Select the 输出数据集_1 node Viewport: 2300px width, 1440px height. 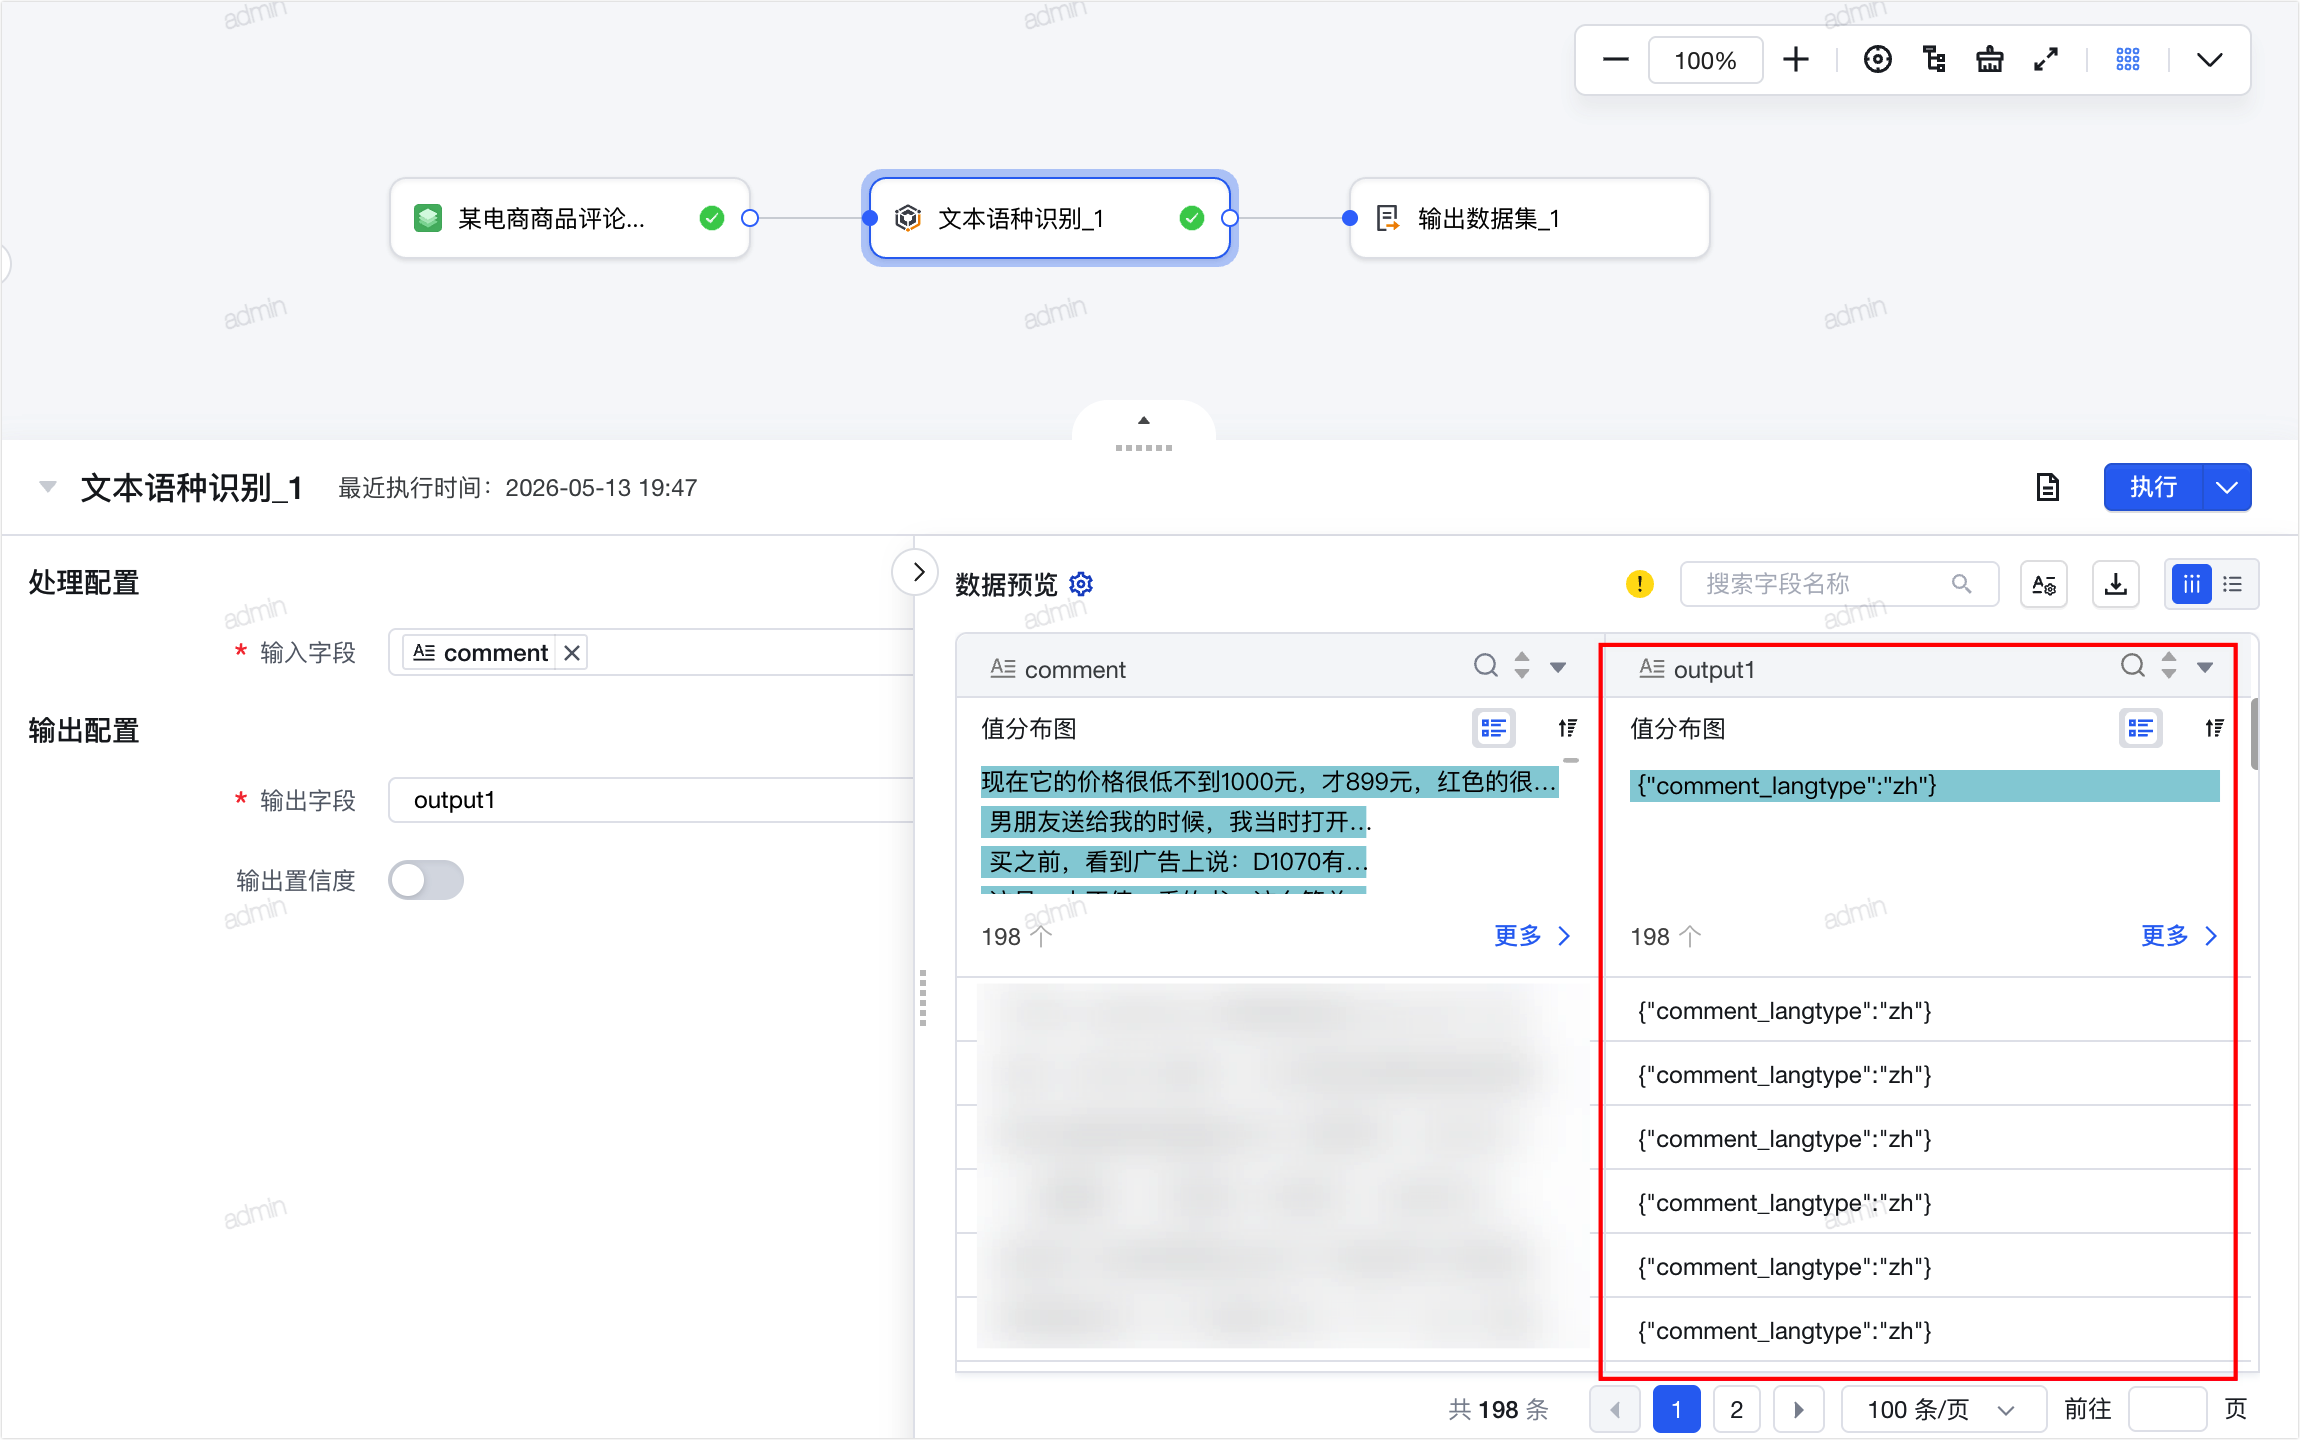[x=1529, y=218]
